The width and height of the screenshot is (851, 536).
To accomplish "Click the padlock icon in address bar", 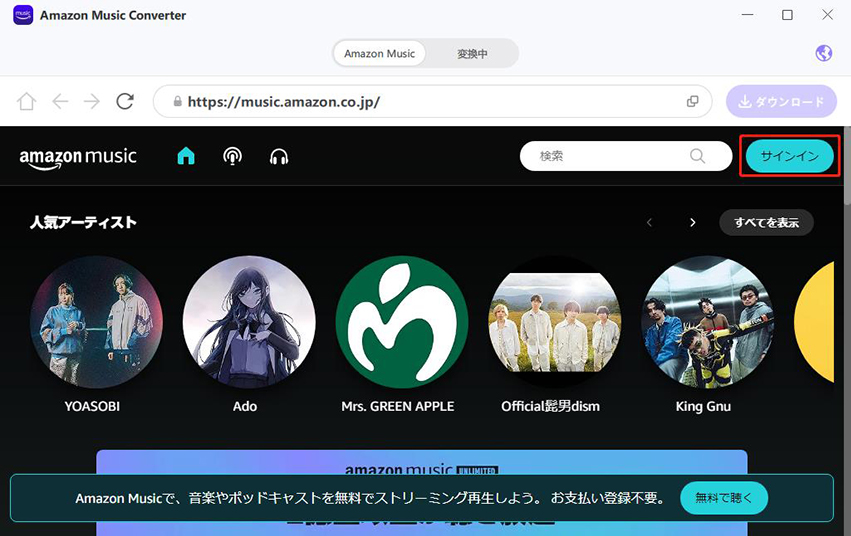I will [x=177, y=101].
